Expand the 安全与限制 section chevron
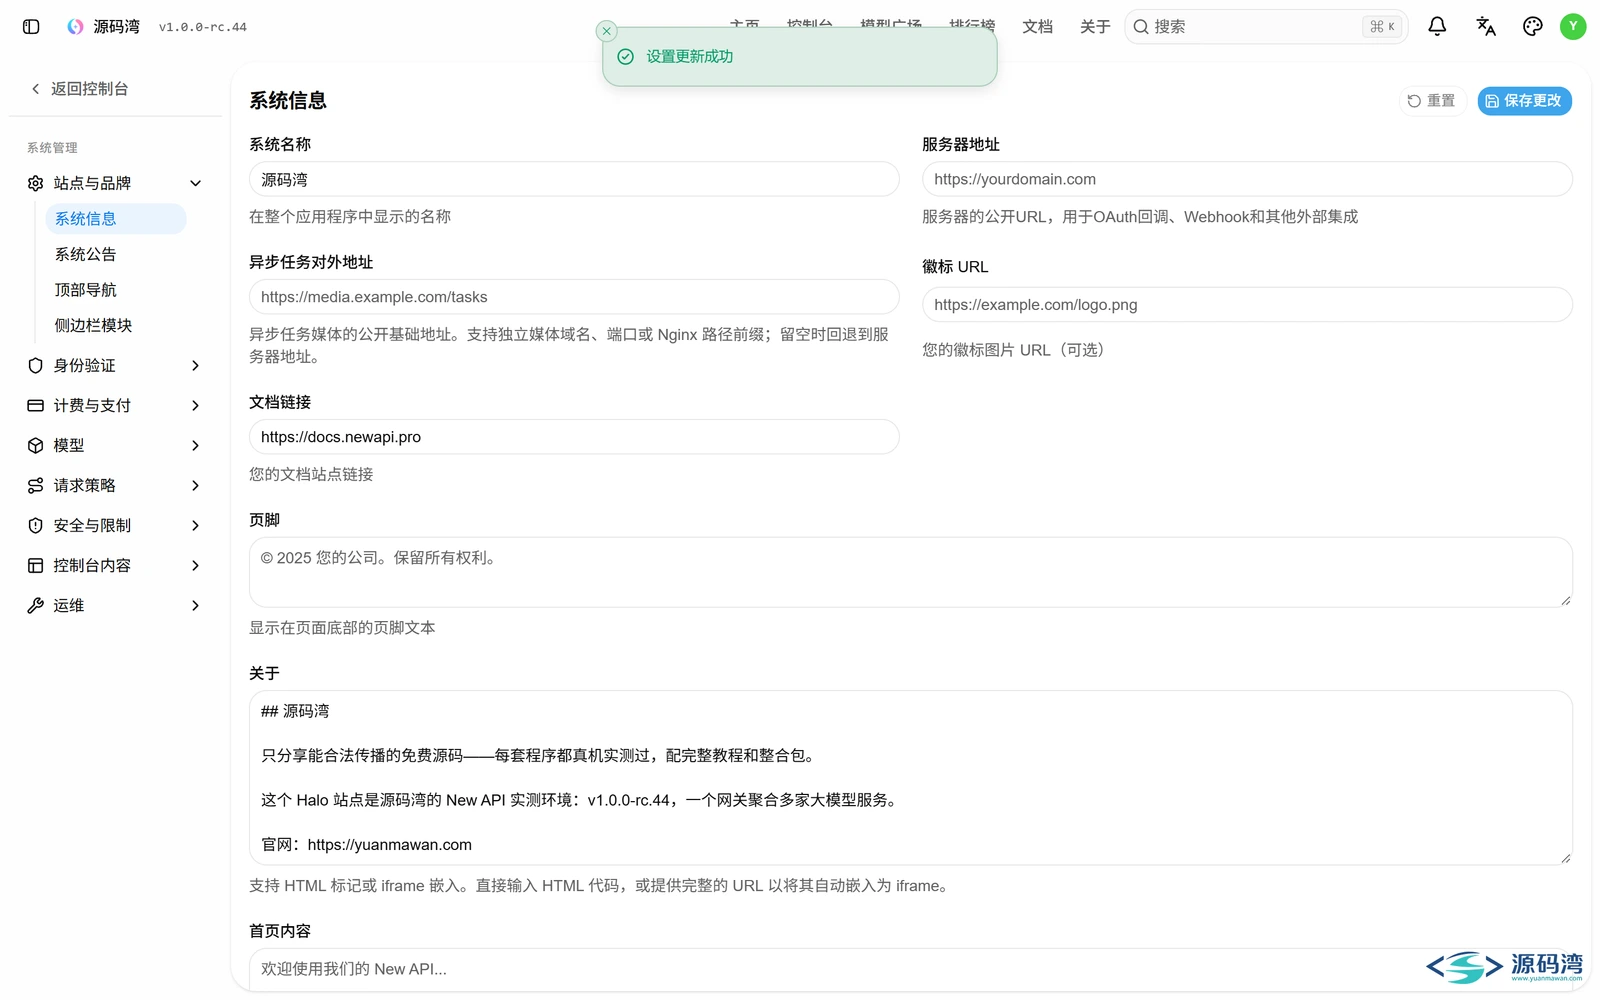Image resolution: width=1600 pixels, height=1000 pixels. coord(196,525)
